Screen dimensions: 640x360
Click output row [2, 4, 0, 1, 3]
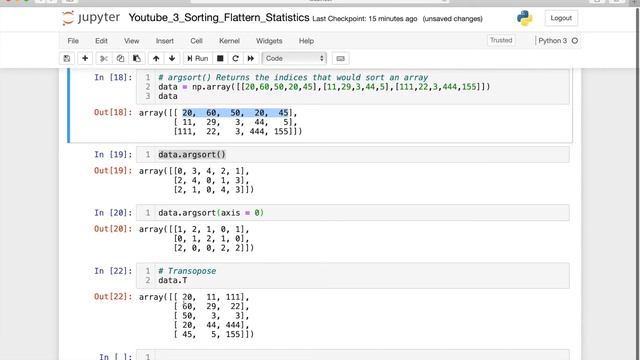211,180
